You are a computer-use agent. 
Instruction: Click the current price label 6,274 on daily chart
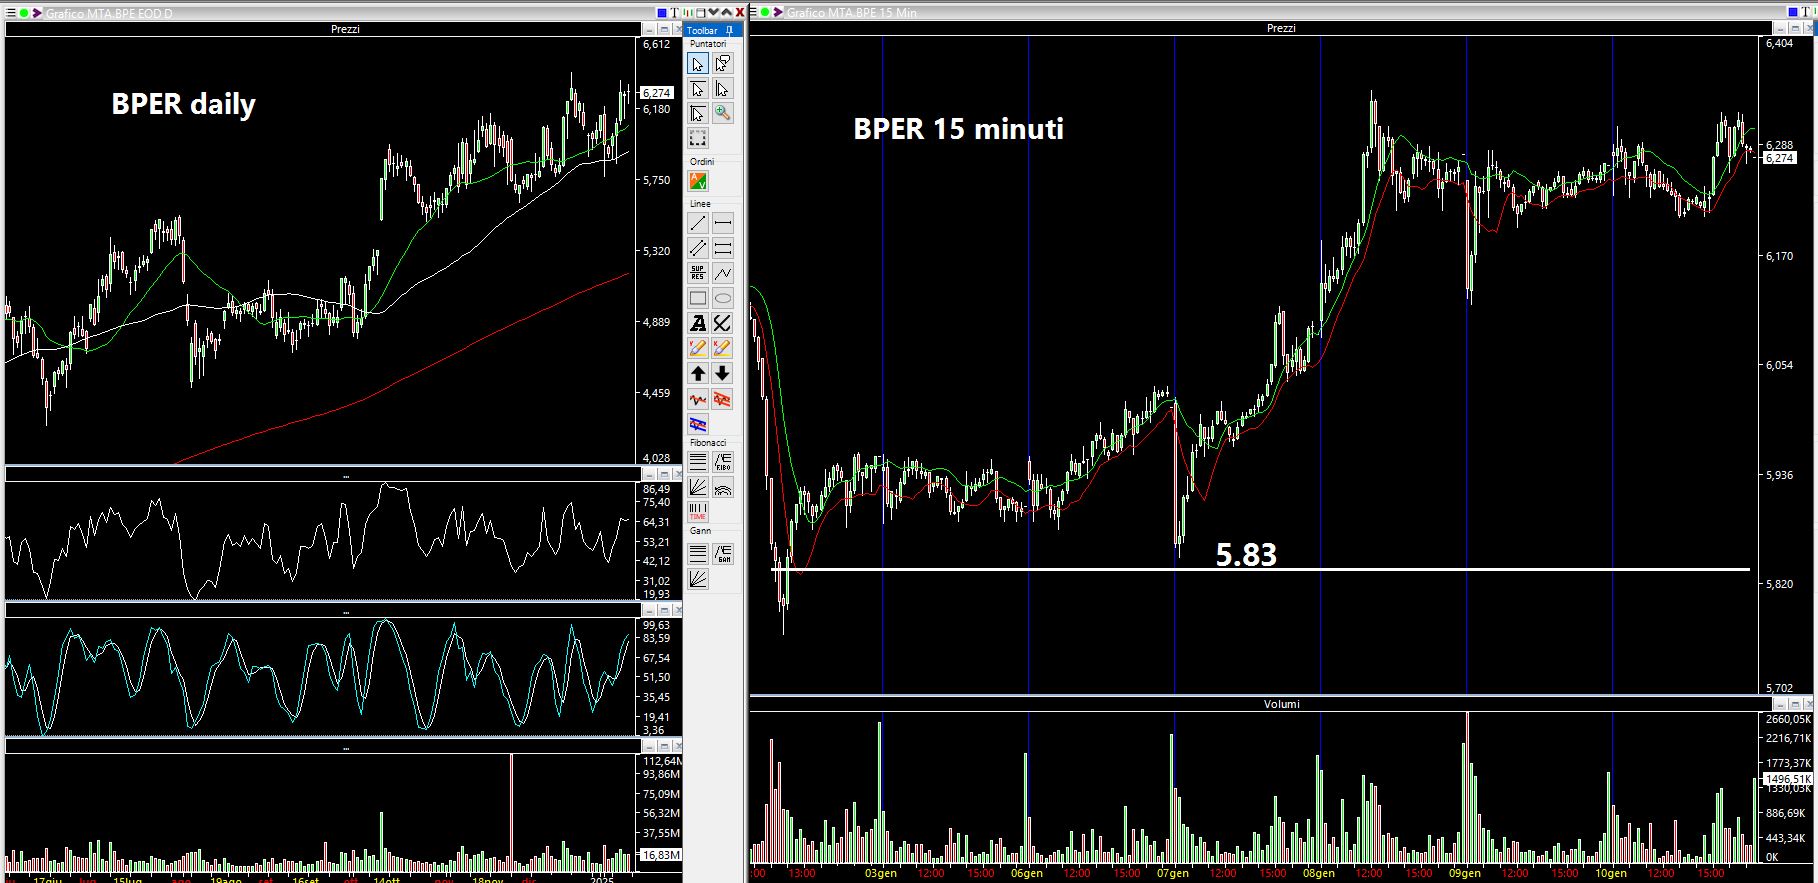point(657,92)
